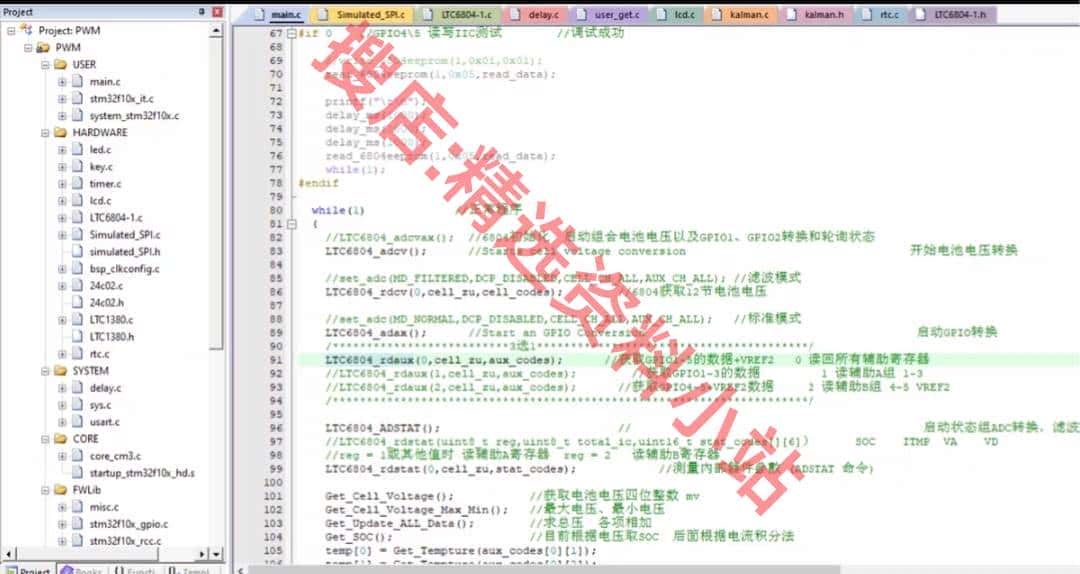The image size is (1080, 574).
Task: Select Simulated_SPI.c in project tree
Action: (x=125, y=235)
